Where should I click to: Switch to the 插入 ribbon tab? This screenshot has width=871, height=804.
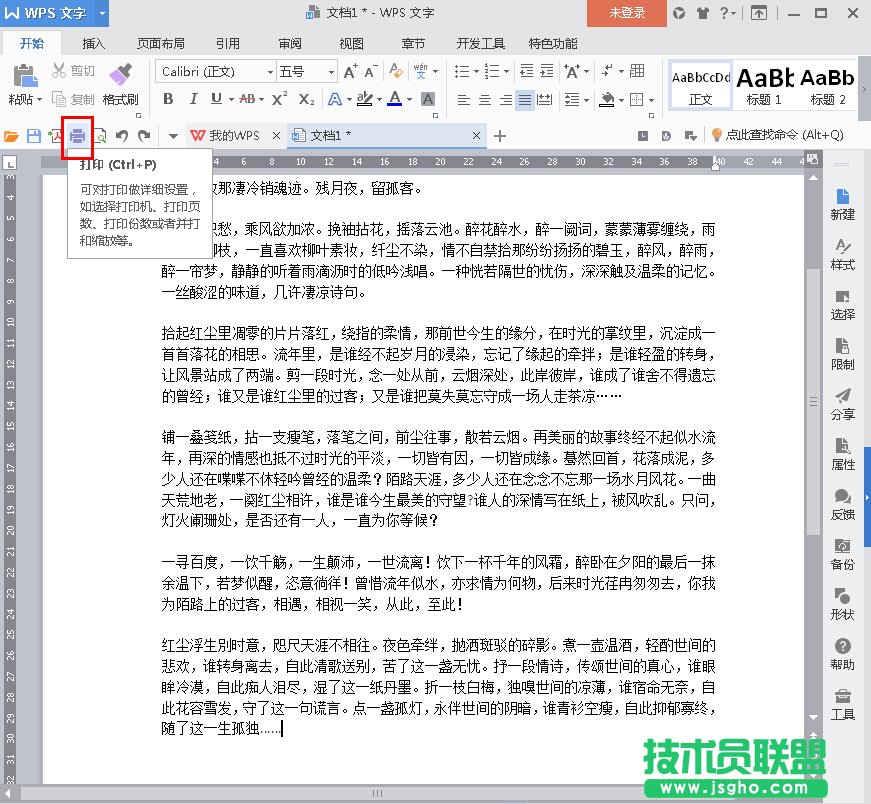click(x=94, y=44)
